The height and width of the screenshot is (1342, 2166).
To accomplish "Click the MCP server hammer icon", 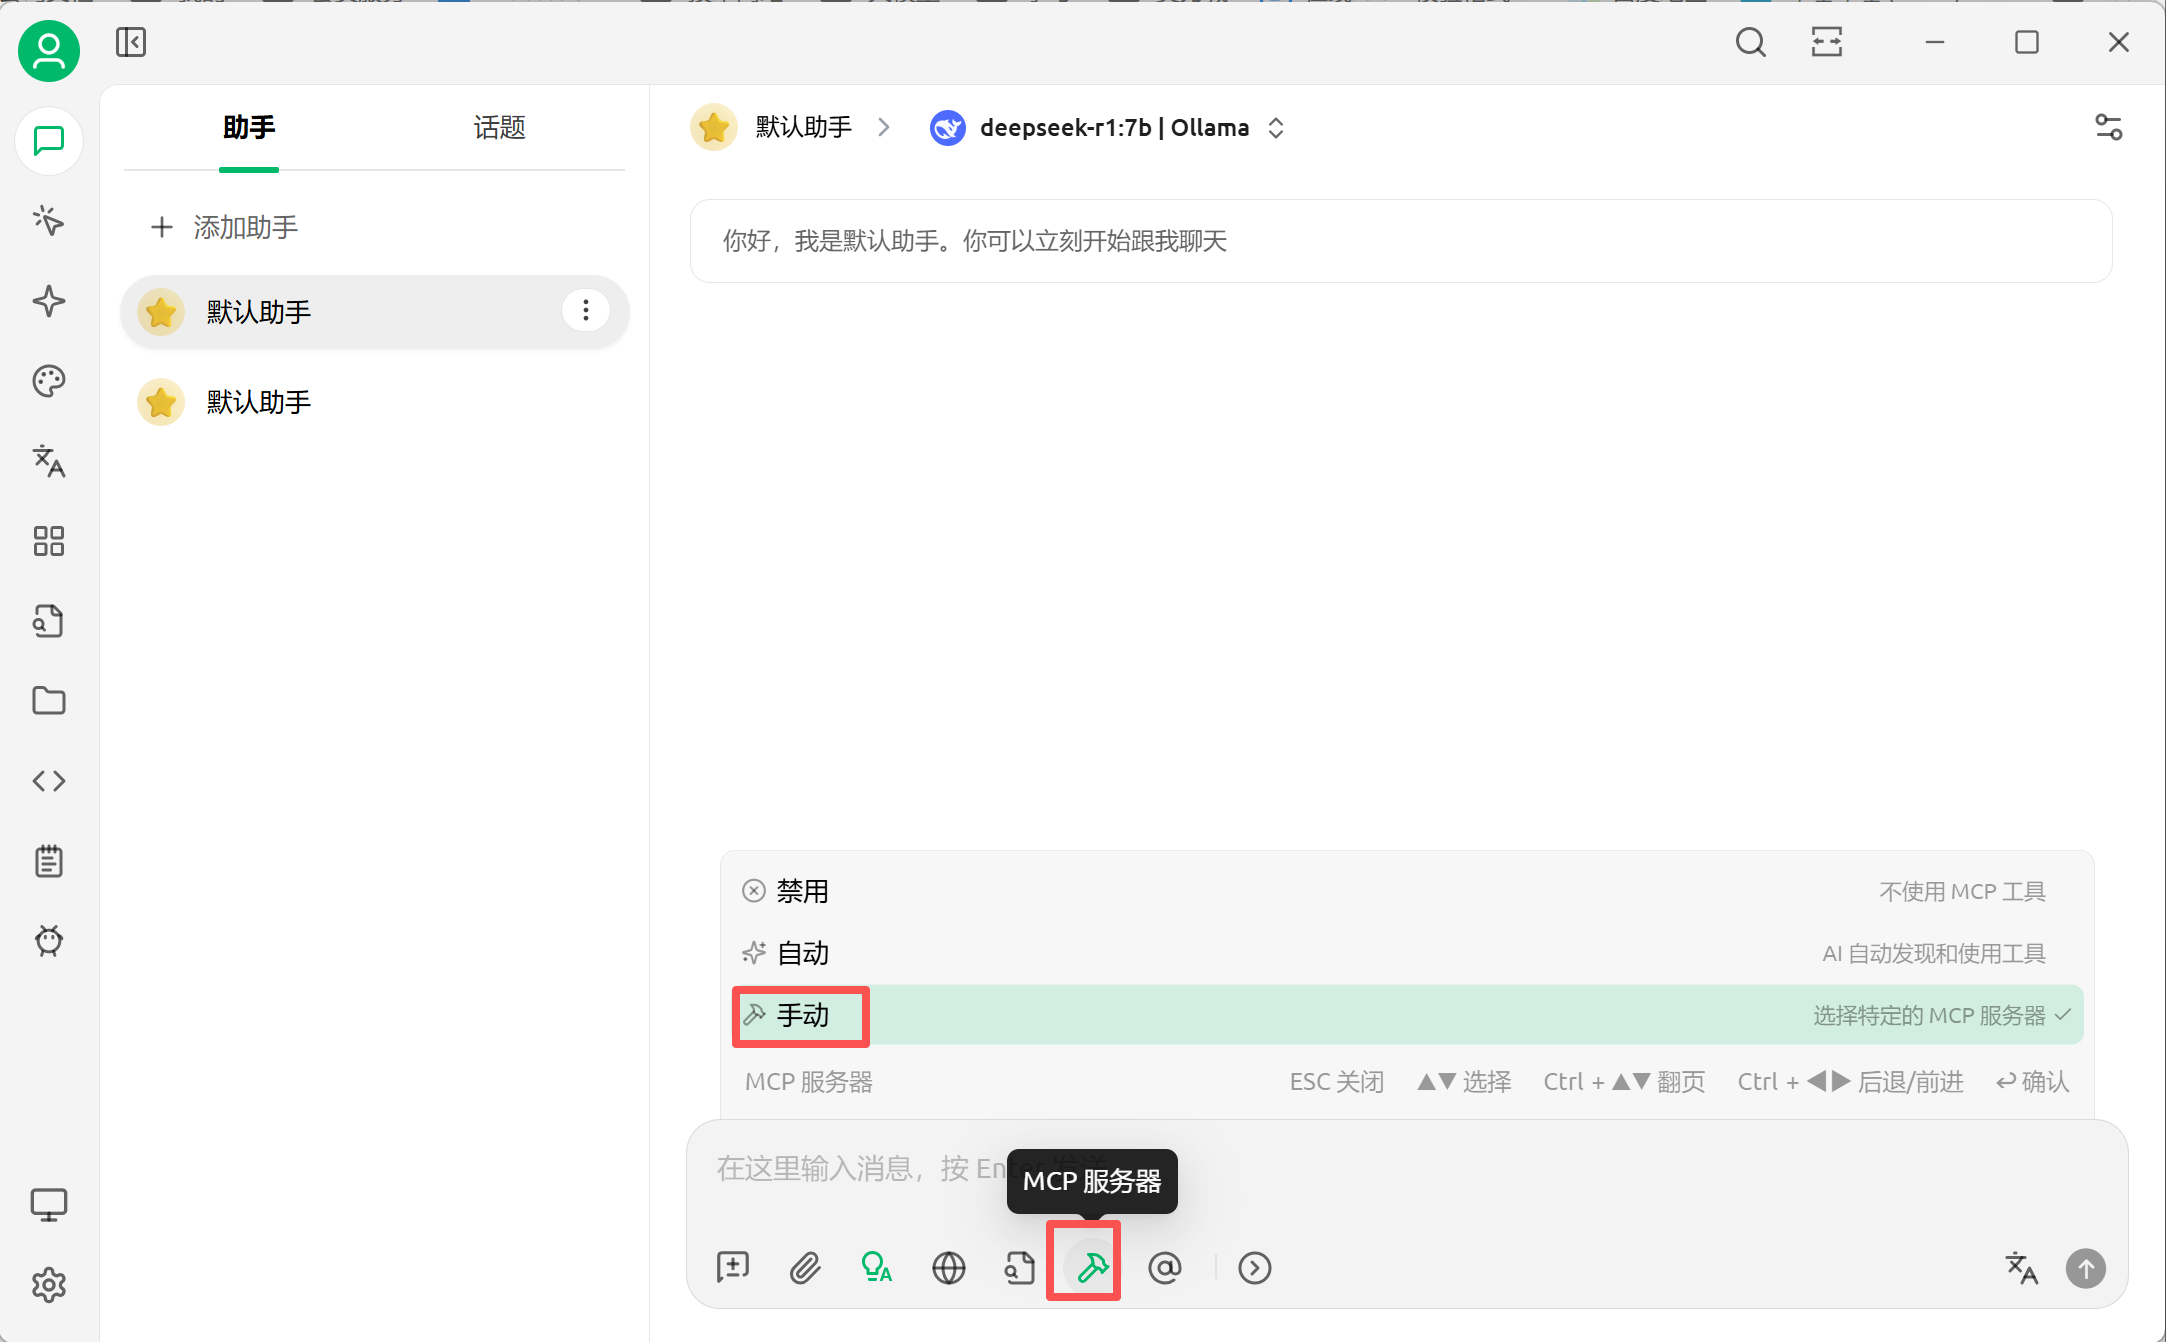I will (1091, 1267).
